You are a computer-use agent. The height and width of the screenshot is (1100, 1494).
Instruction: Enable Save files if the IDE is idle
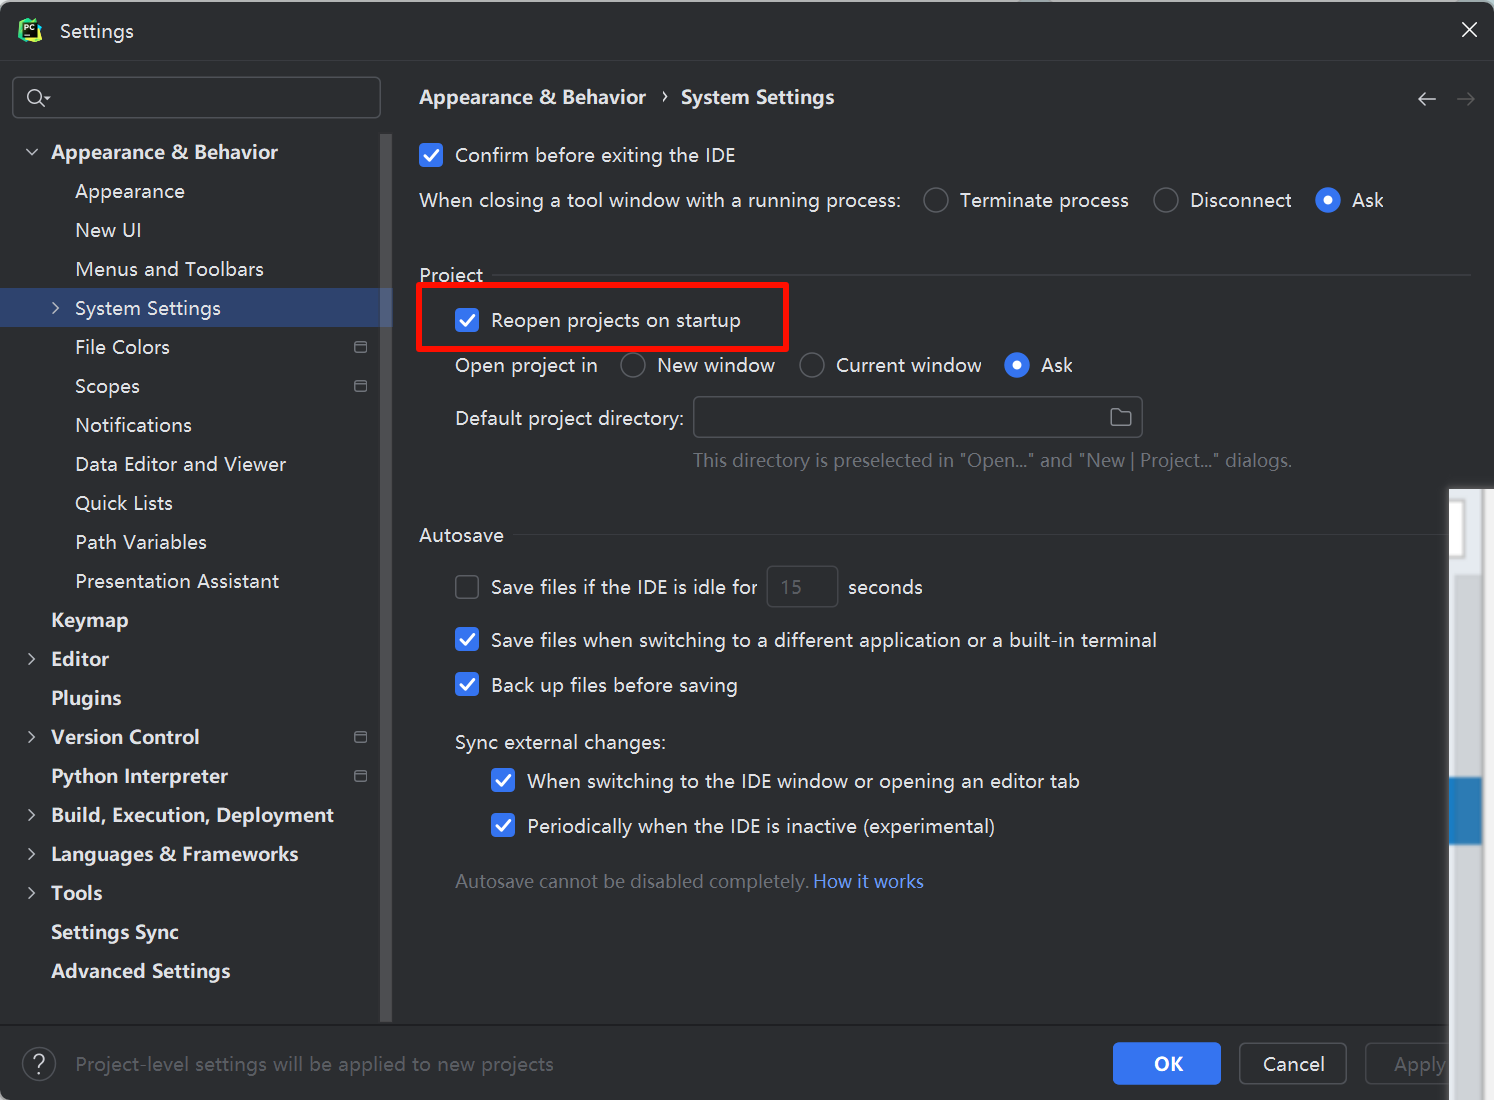click(x=467, y=587)
